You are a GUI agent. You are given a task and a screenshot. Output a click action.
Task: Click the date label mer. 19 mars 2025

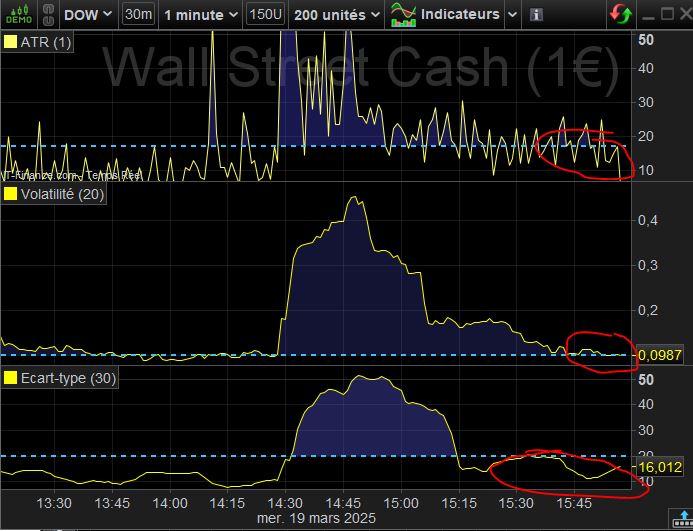[316, 518]
